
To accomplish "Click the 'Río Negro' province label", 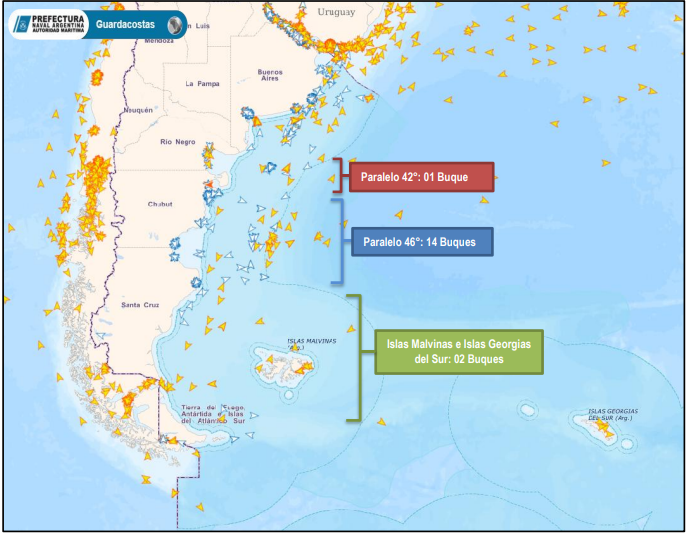I will 178,142.
